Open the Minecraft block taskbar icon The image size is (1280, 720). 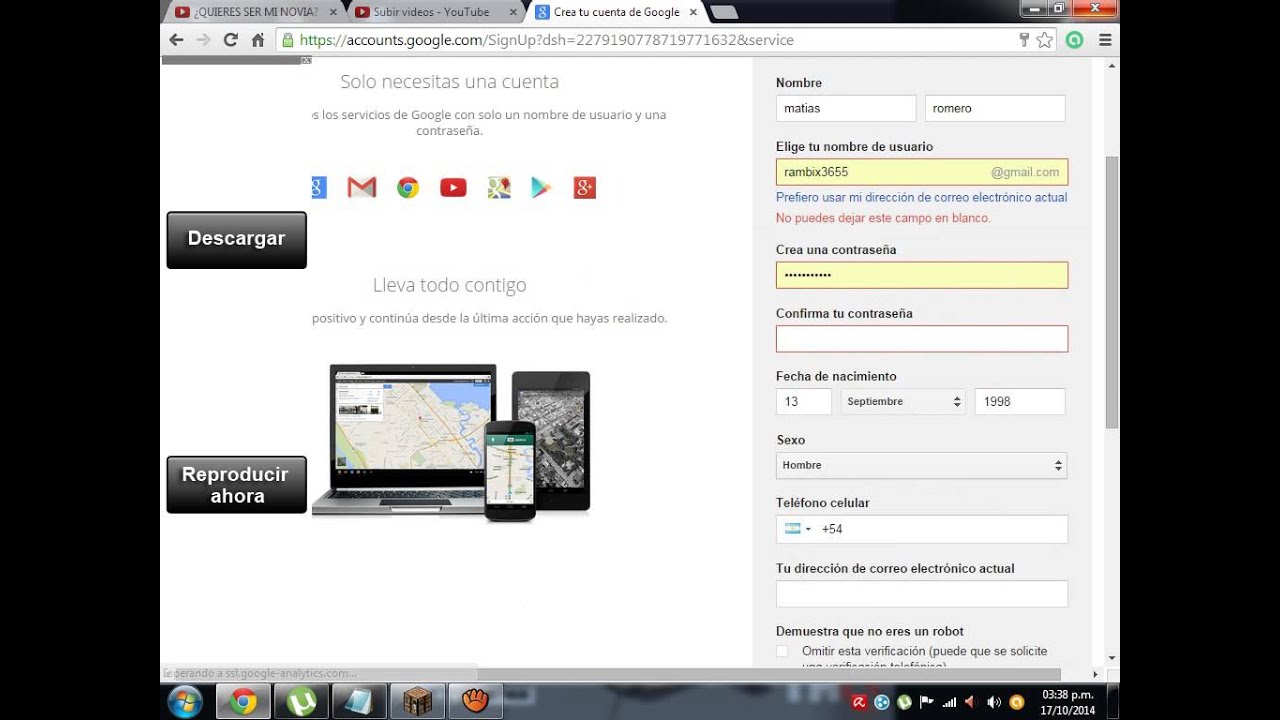click(417, 702)
